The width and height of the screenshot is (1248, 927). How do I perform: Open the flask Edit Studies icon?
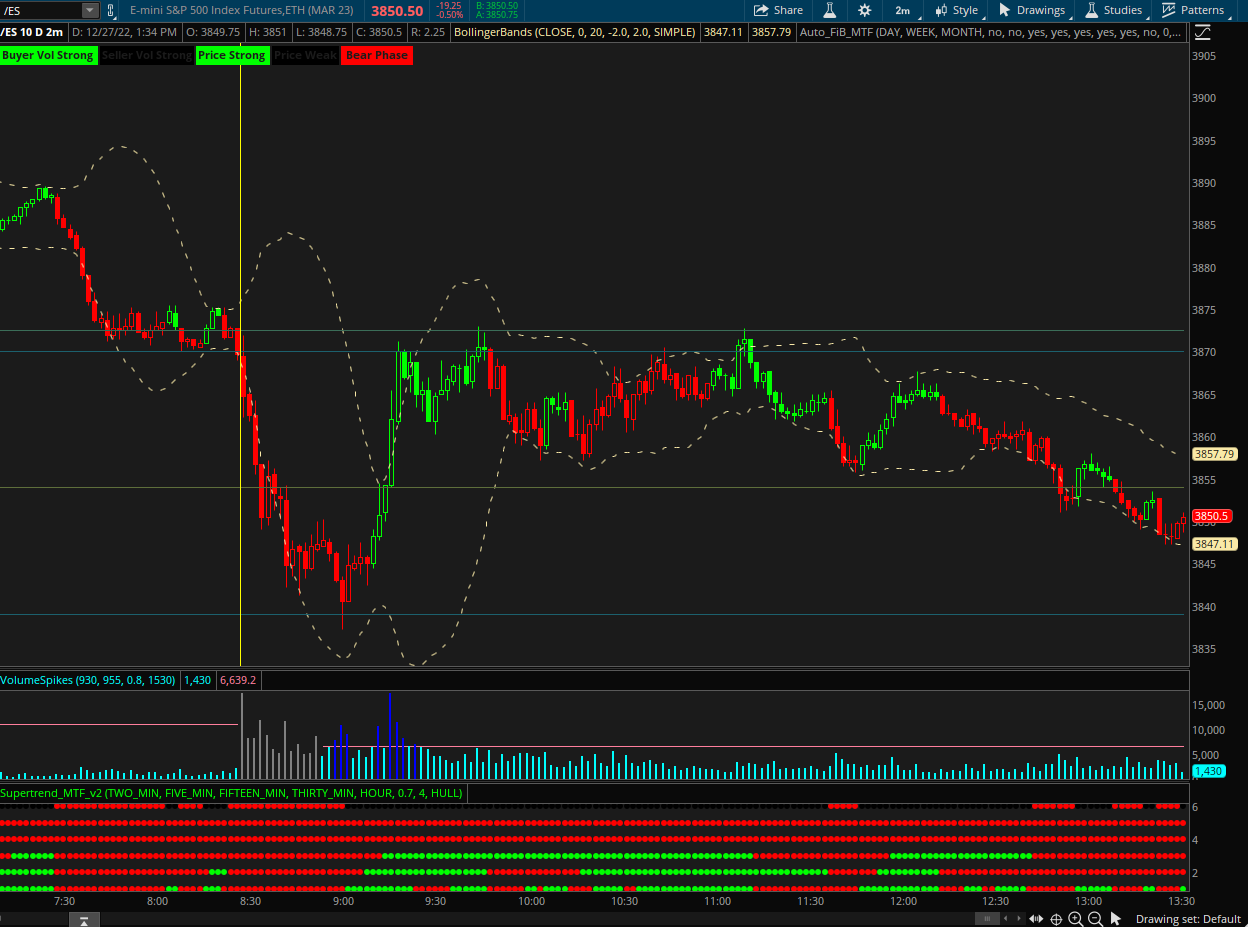tap(829, 10)
